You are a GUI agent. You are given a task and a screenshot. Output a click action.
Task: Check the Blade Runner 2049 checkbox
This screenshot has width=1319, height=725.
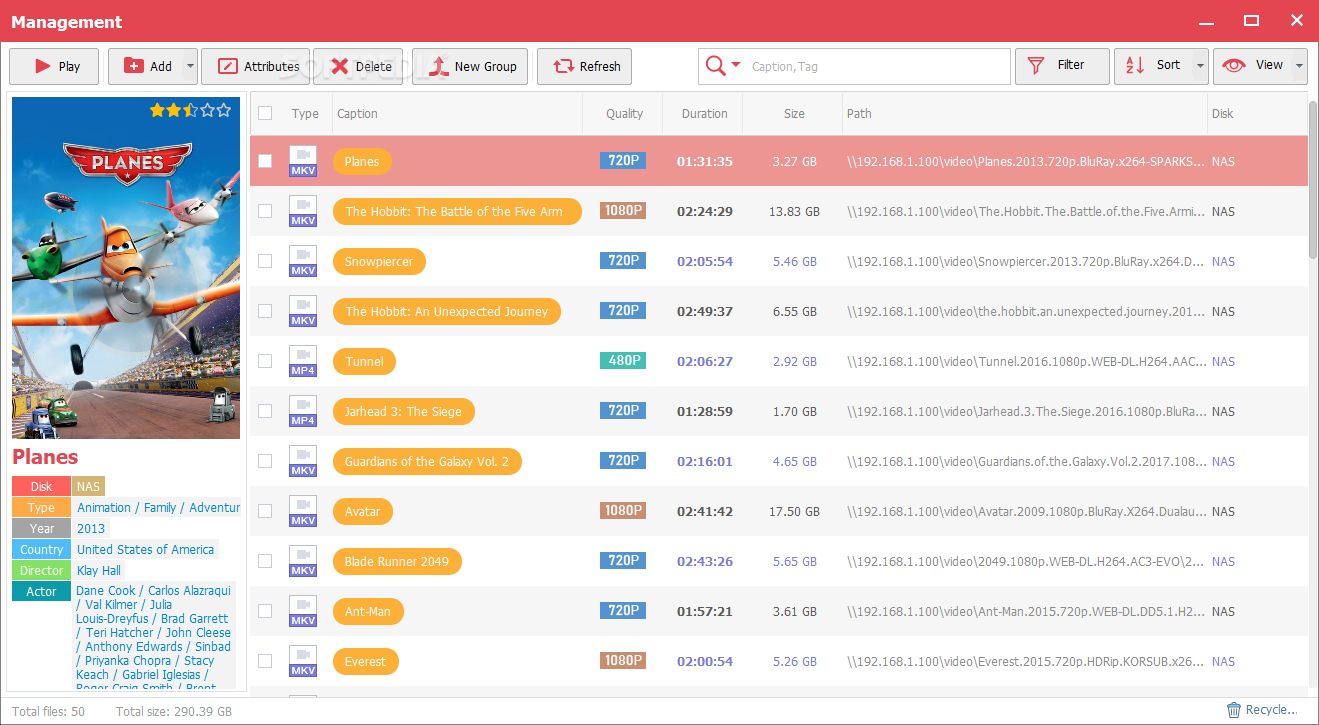(x=265, y=561)
